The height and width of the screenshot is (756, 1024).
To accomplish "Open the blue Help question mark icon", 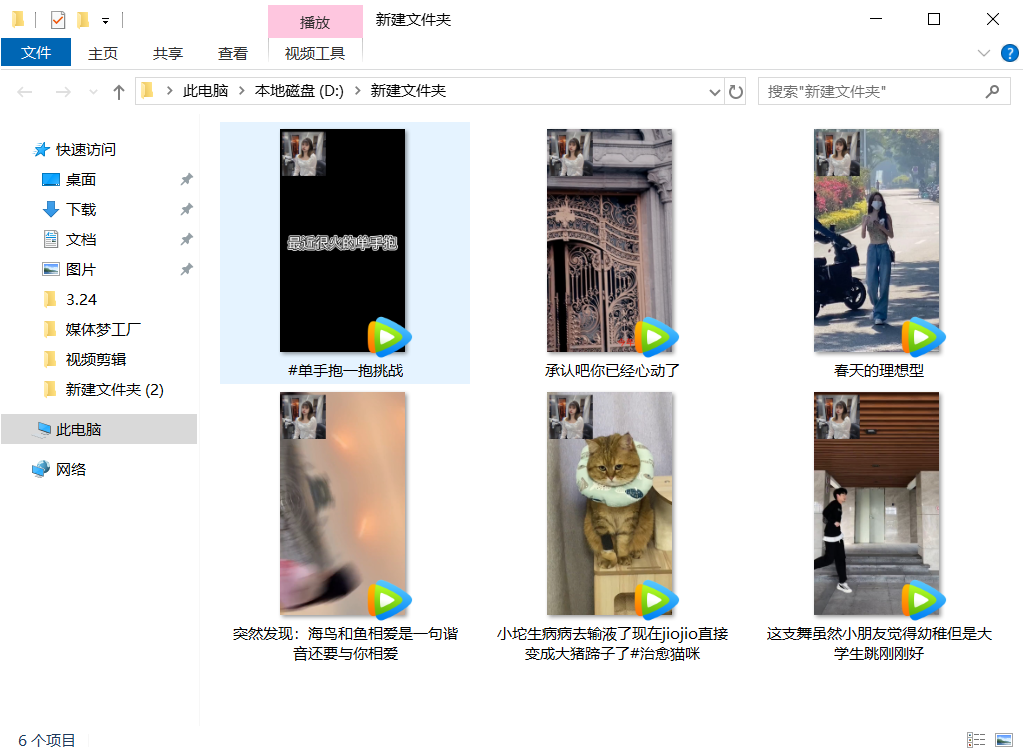I will coord(1010,53).
